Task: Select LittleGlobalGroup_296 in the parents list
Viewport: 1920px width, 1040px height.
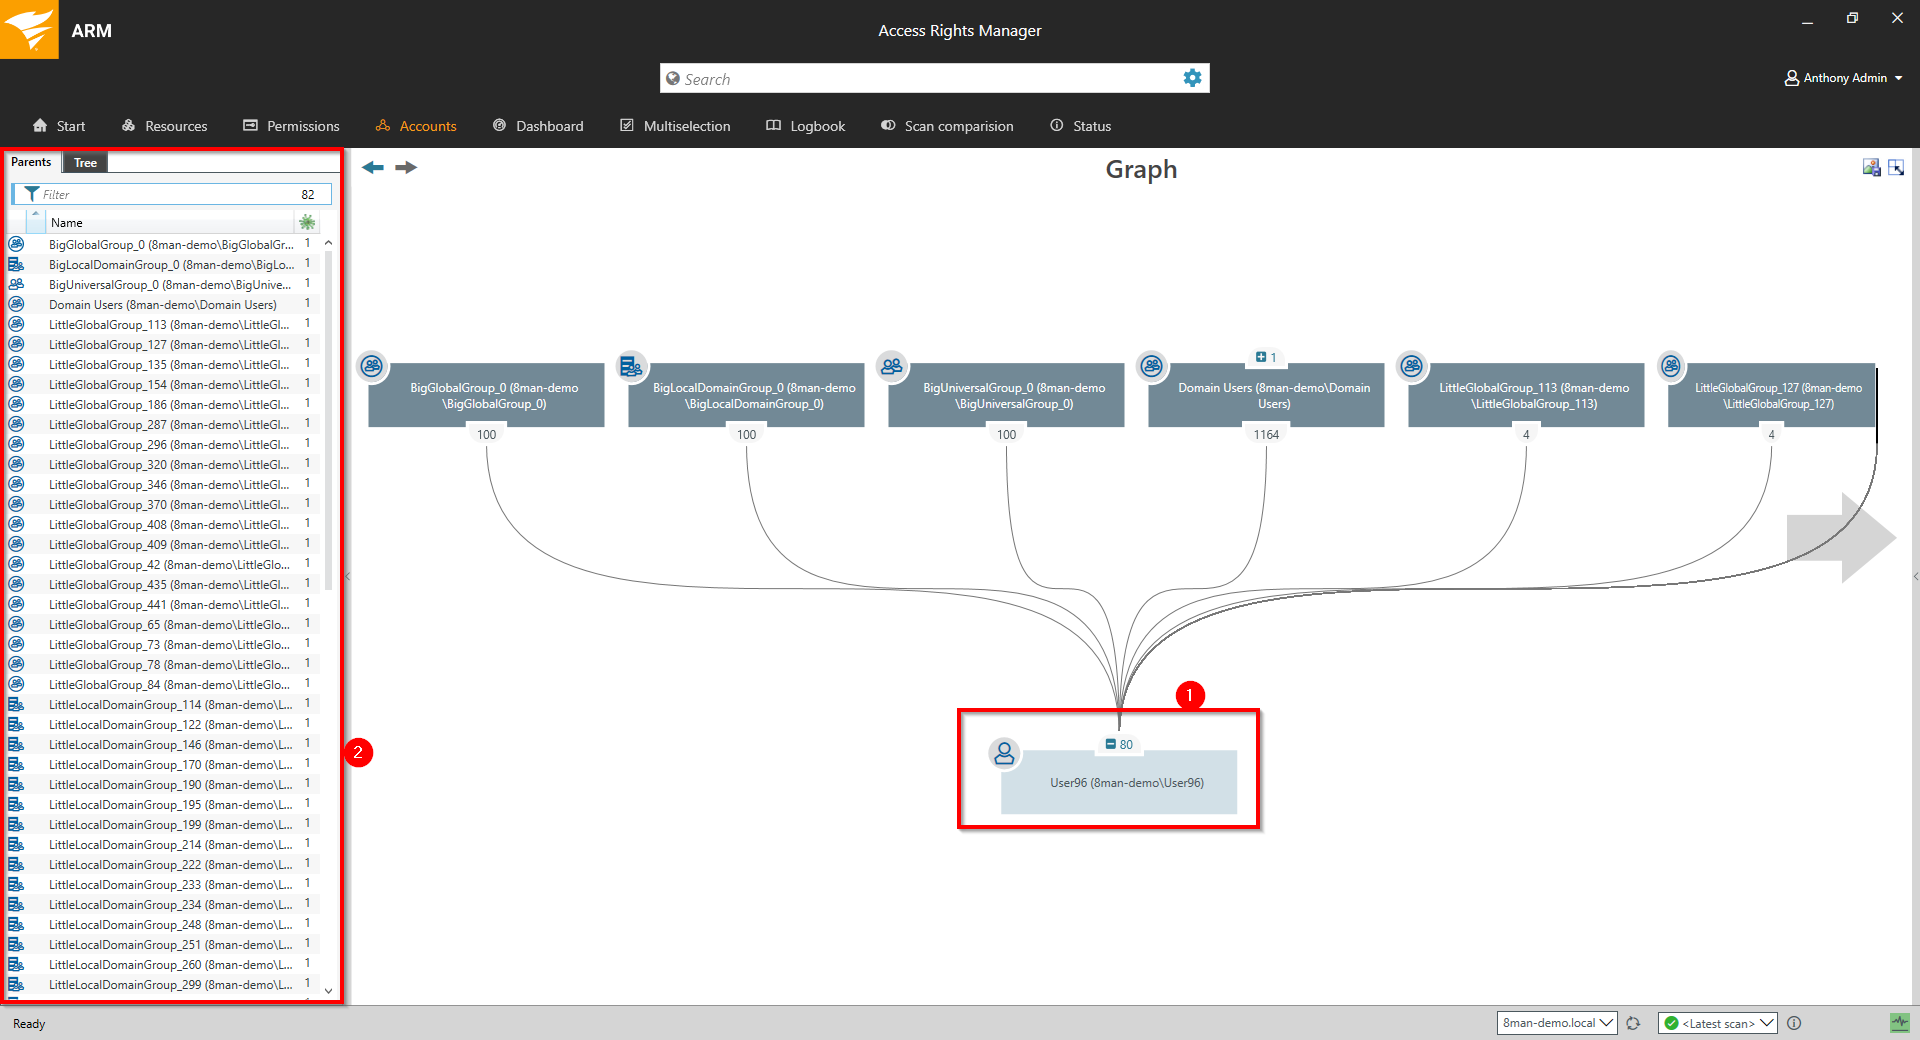Action: (168, 445)
